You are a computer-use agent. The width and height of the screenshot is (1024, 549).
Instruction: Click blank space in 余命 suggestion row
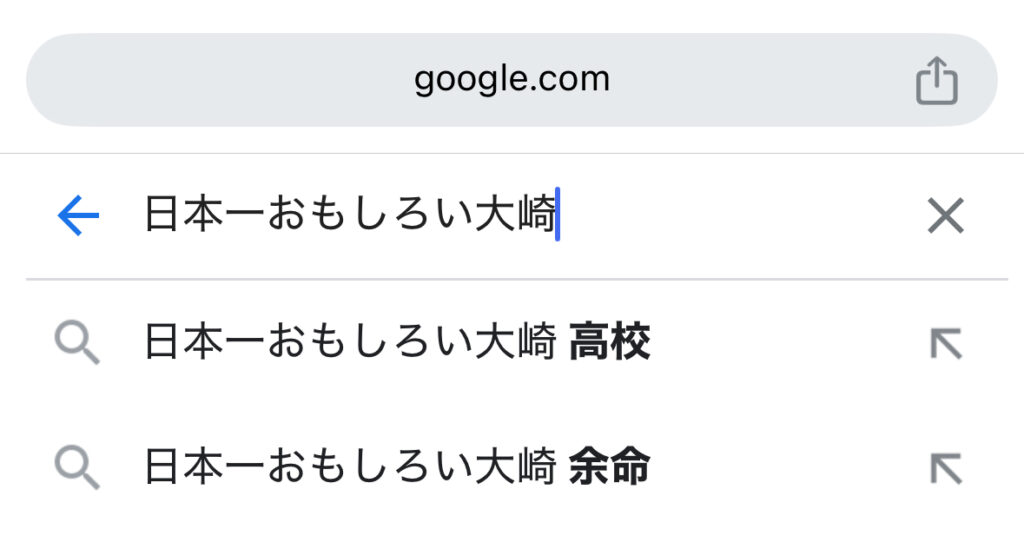click(784, 467)
